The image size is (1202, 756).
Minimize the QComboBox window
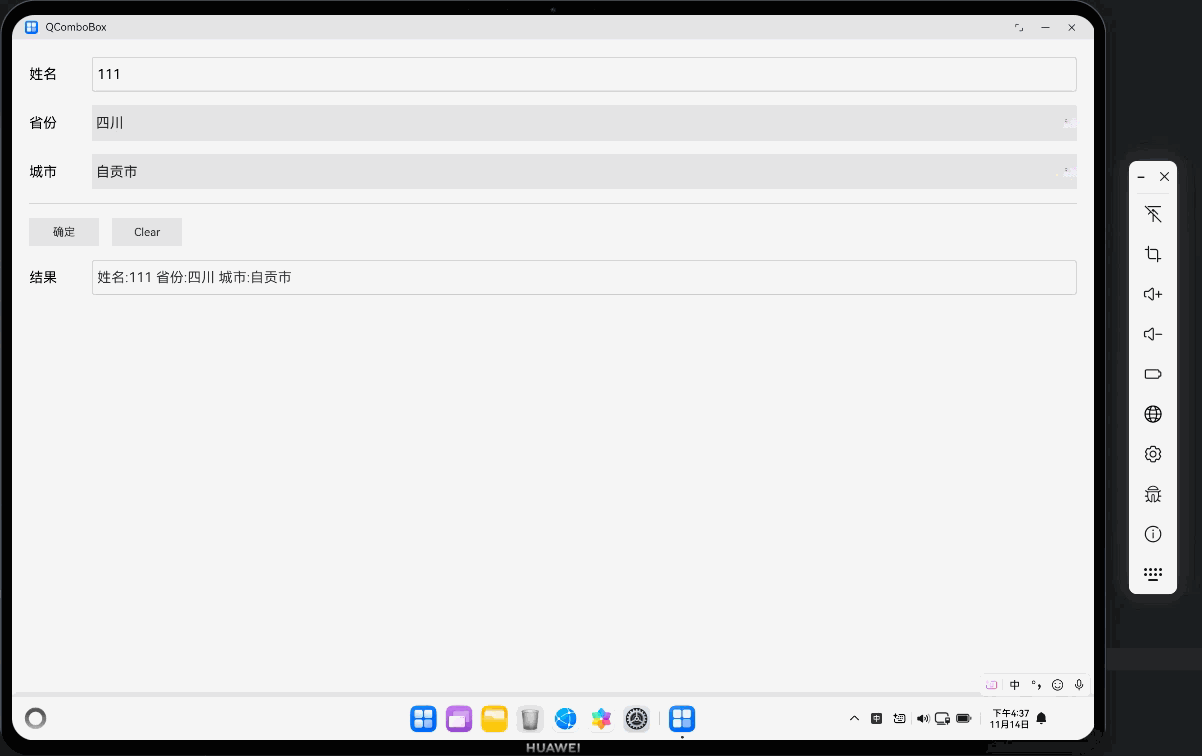point(1045,28)
